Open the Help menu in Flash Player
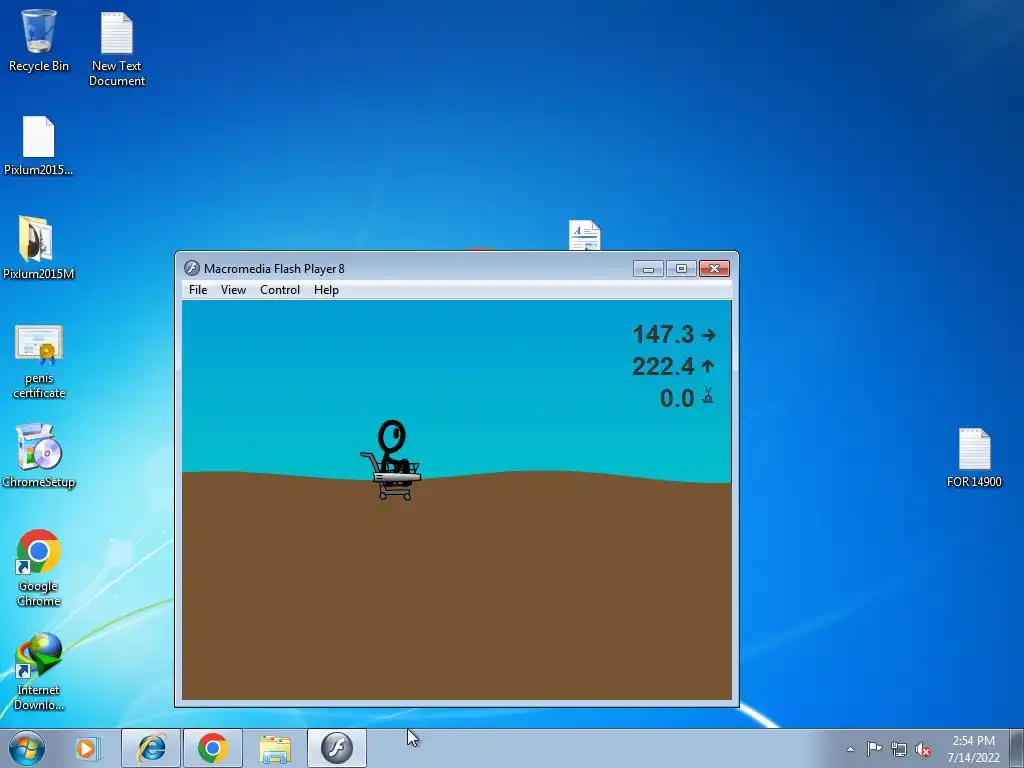This screenshot has width=1024, height=768. 326,290
